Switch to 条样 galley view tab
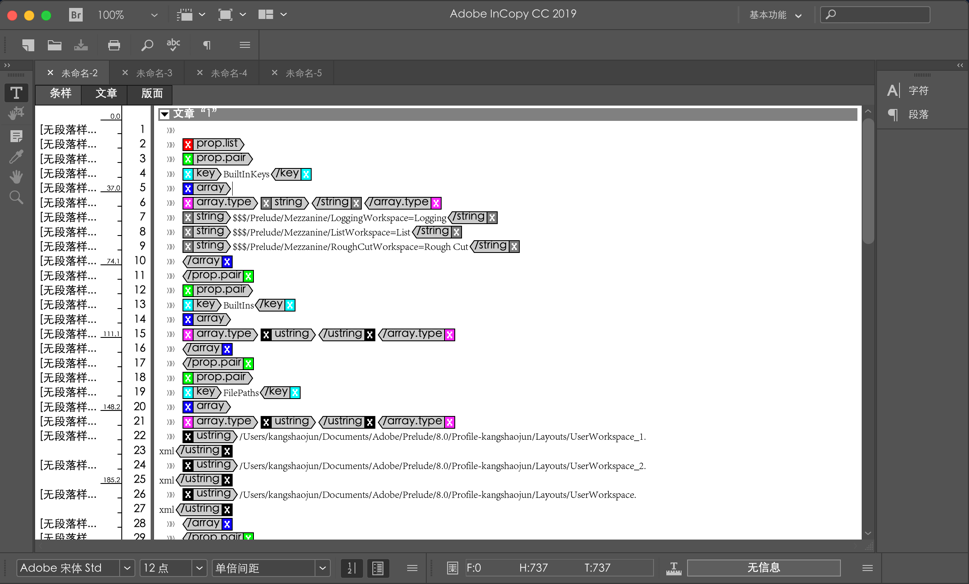The height and width of the screenshot is (584, 969). point(60,93)
